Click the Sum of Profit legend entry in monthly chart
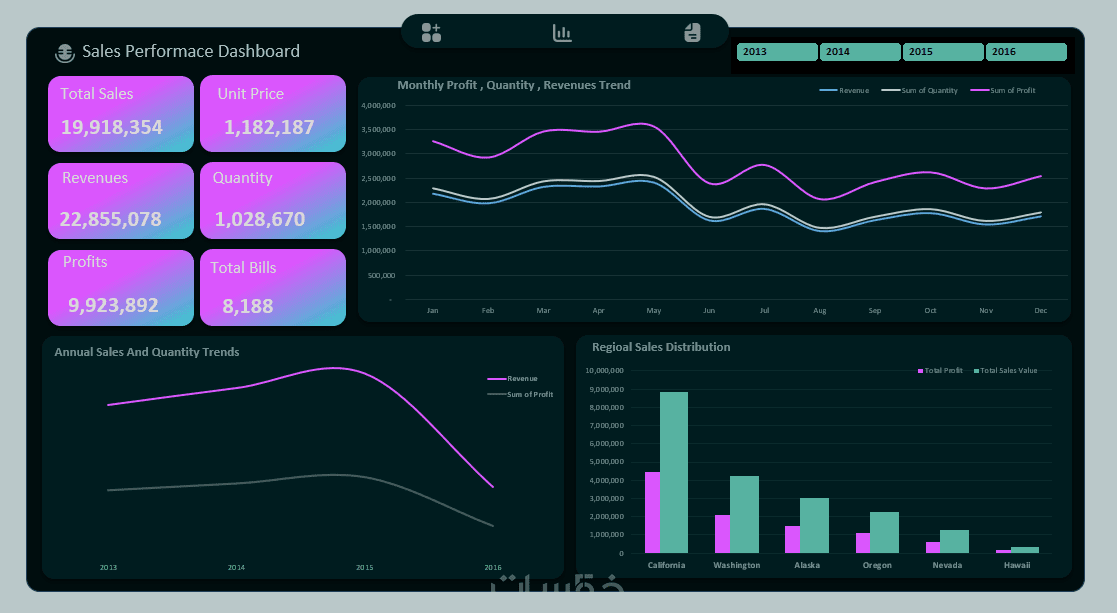This screenshot has height=613, width=1117. pyautogui.click(x=1003, y=90)
